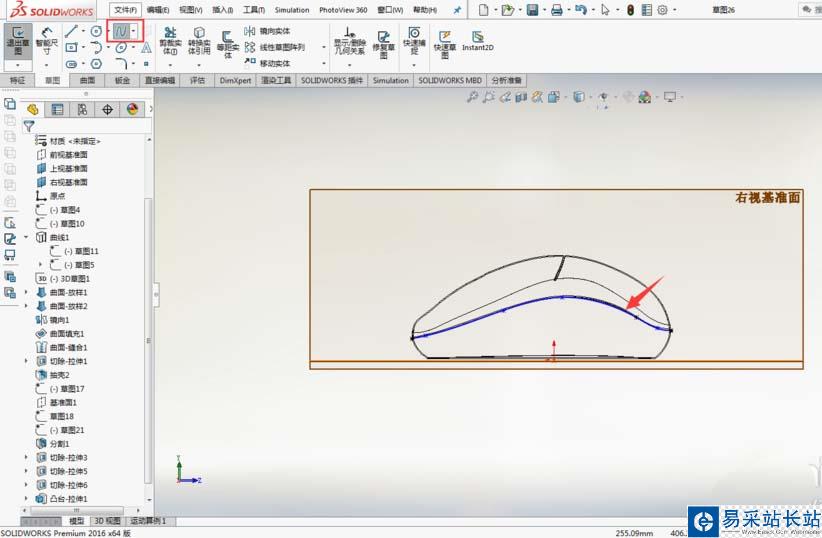
Task: Select 右视基准面 in the feature tree
Action: coord(68,183)
